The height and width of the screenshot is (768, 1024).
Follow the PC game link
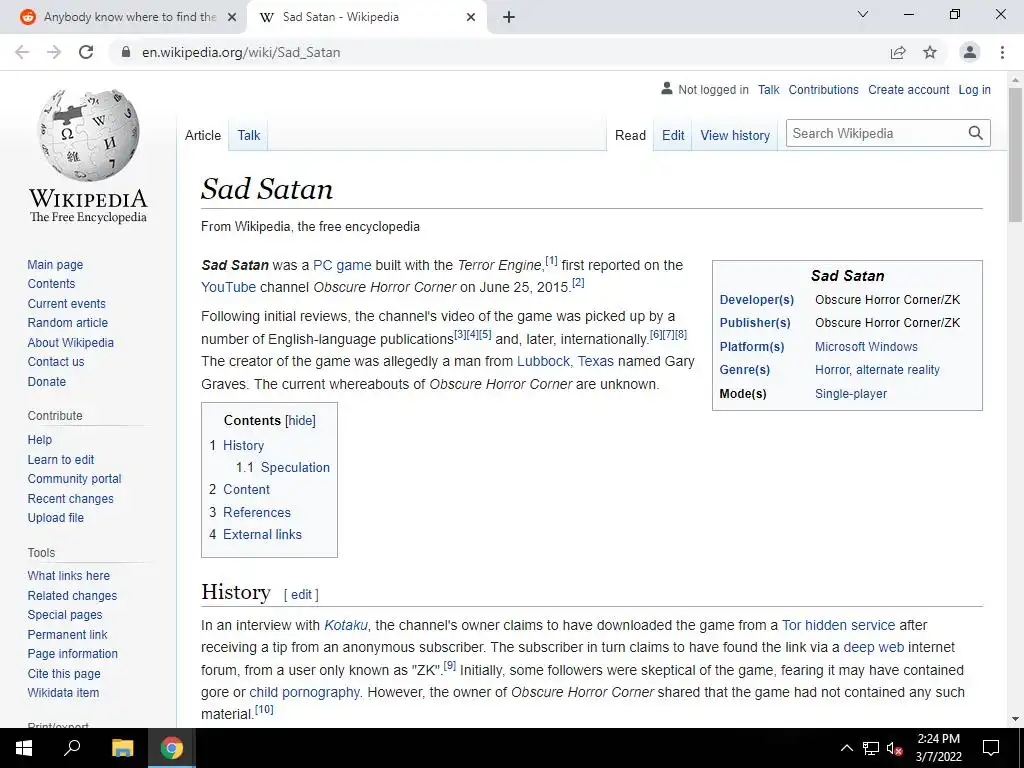(342, 265)
